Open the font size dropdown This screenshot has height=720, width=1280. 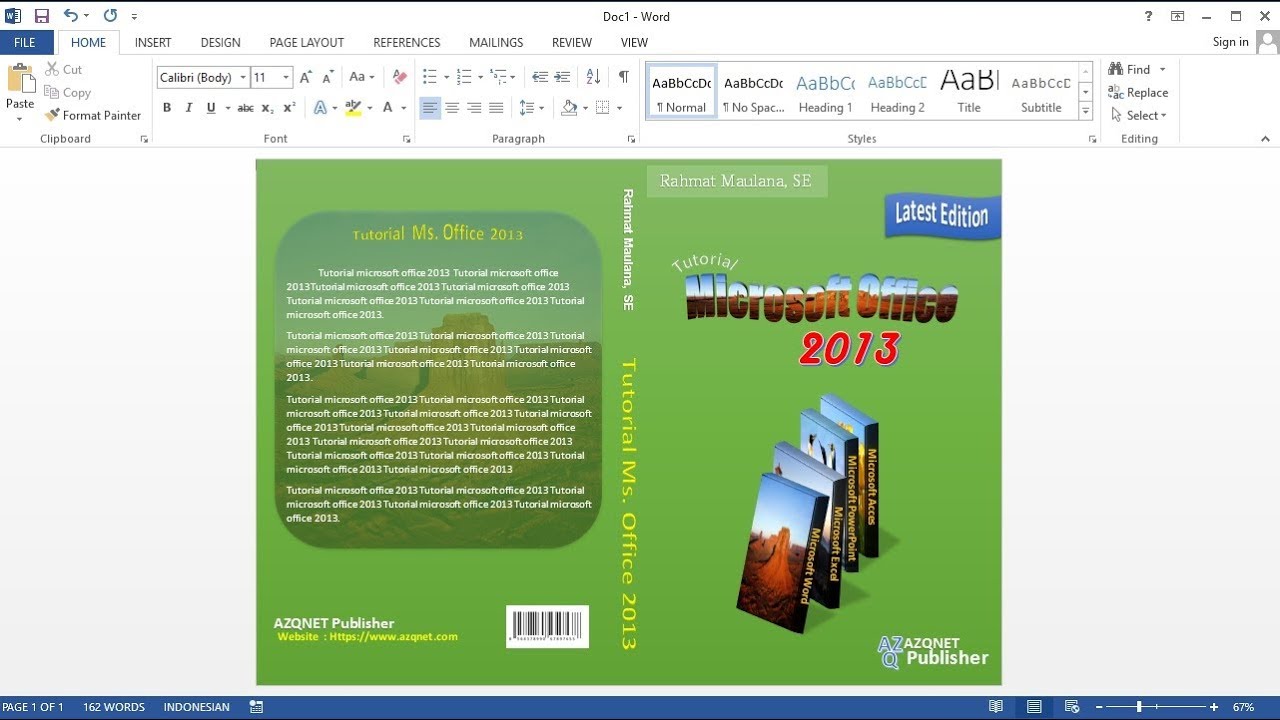(286, 77)
